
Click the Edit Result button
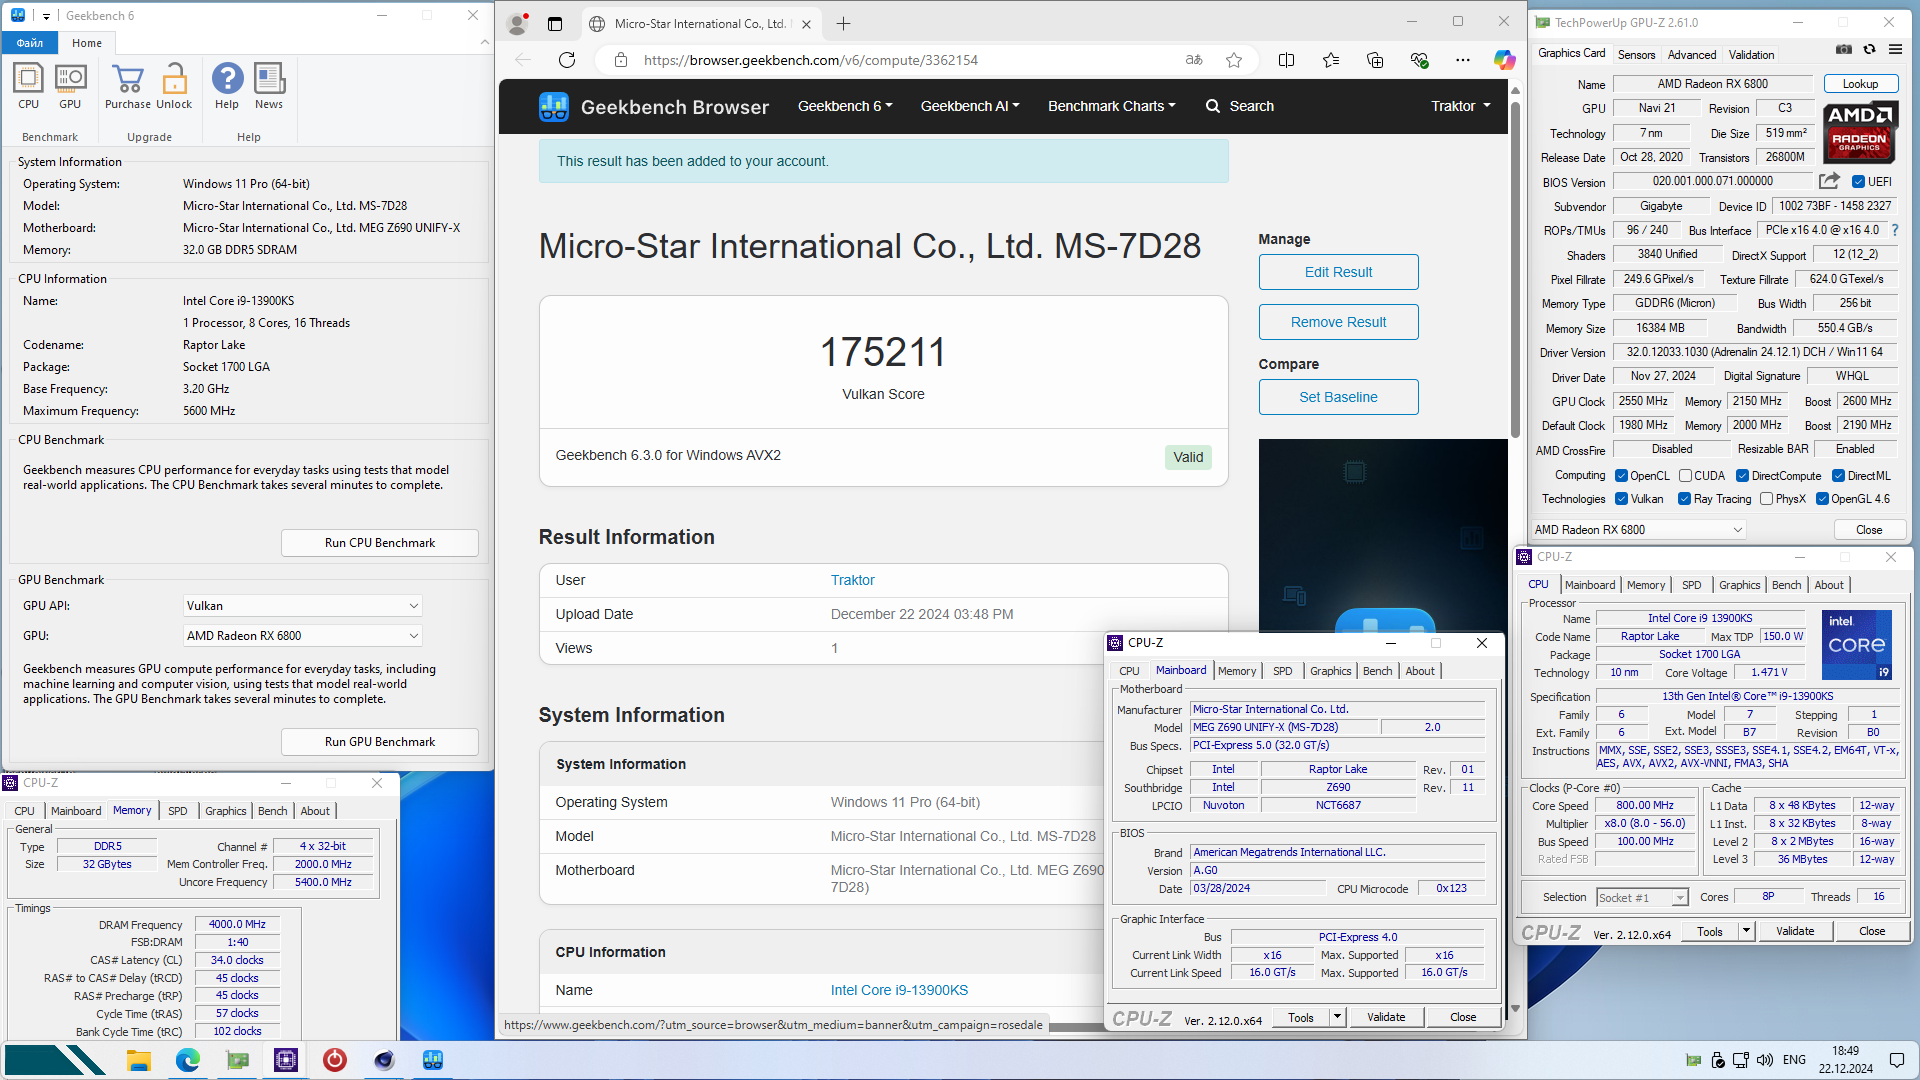(x=1338, y=272)
